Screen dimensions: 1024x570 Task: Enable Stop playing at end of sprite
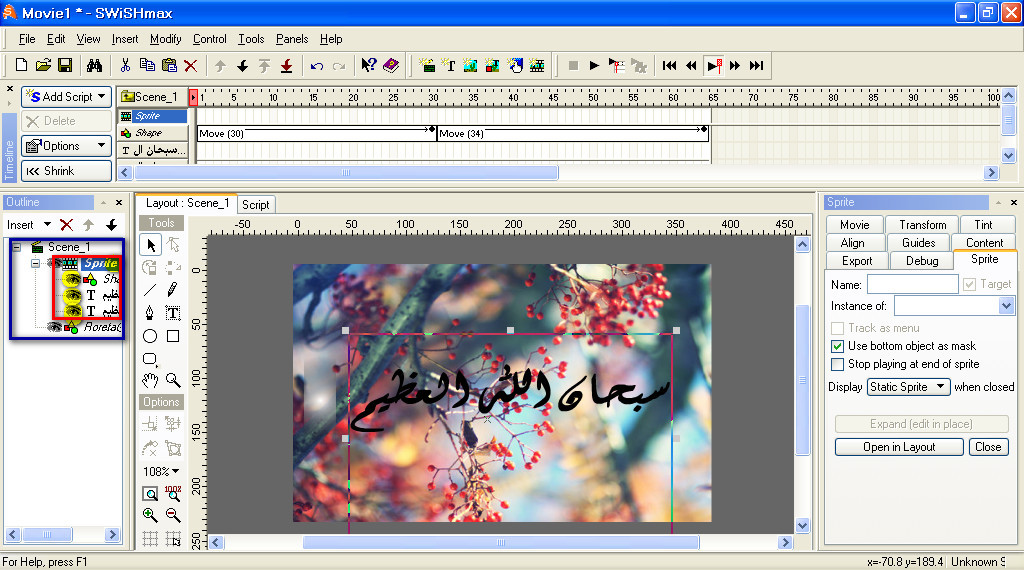click(x=838, y=364)
